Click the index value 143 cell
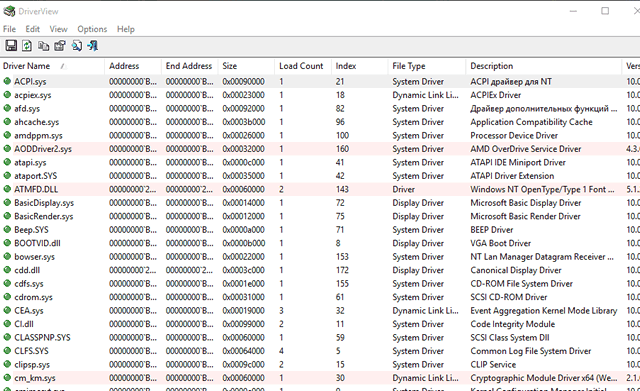Viewport: 640px width, 391px height. click(342, 189)
